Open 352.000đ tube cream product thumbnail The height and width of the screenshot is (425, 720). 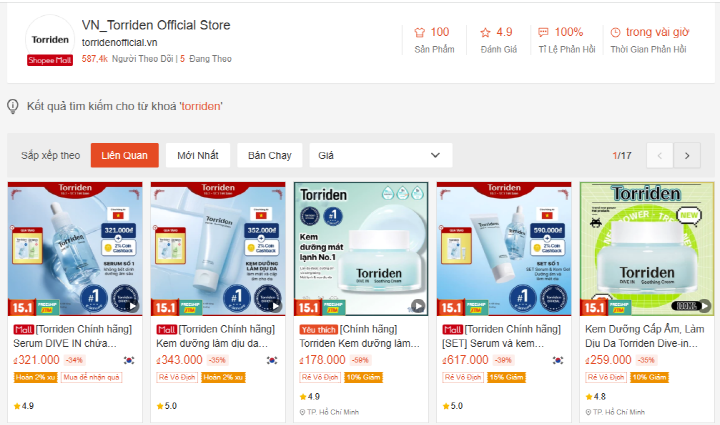(218, 249)
